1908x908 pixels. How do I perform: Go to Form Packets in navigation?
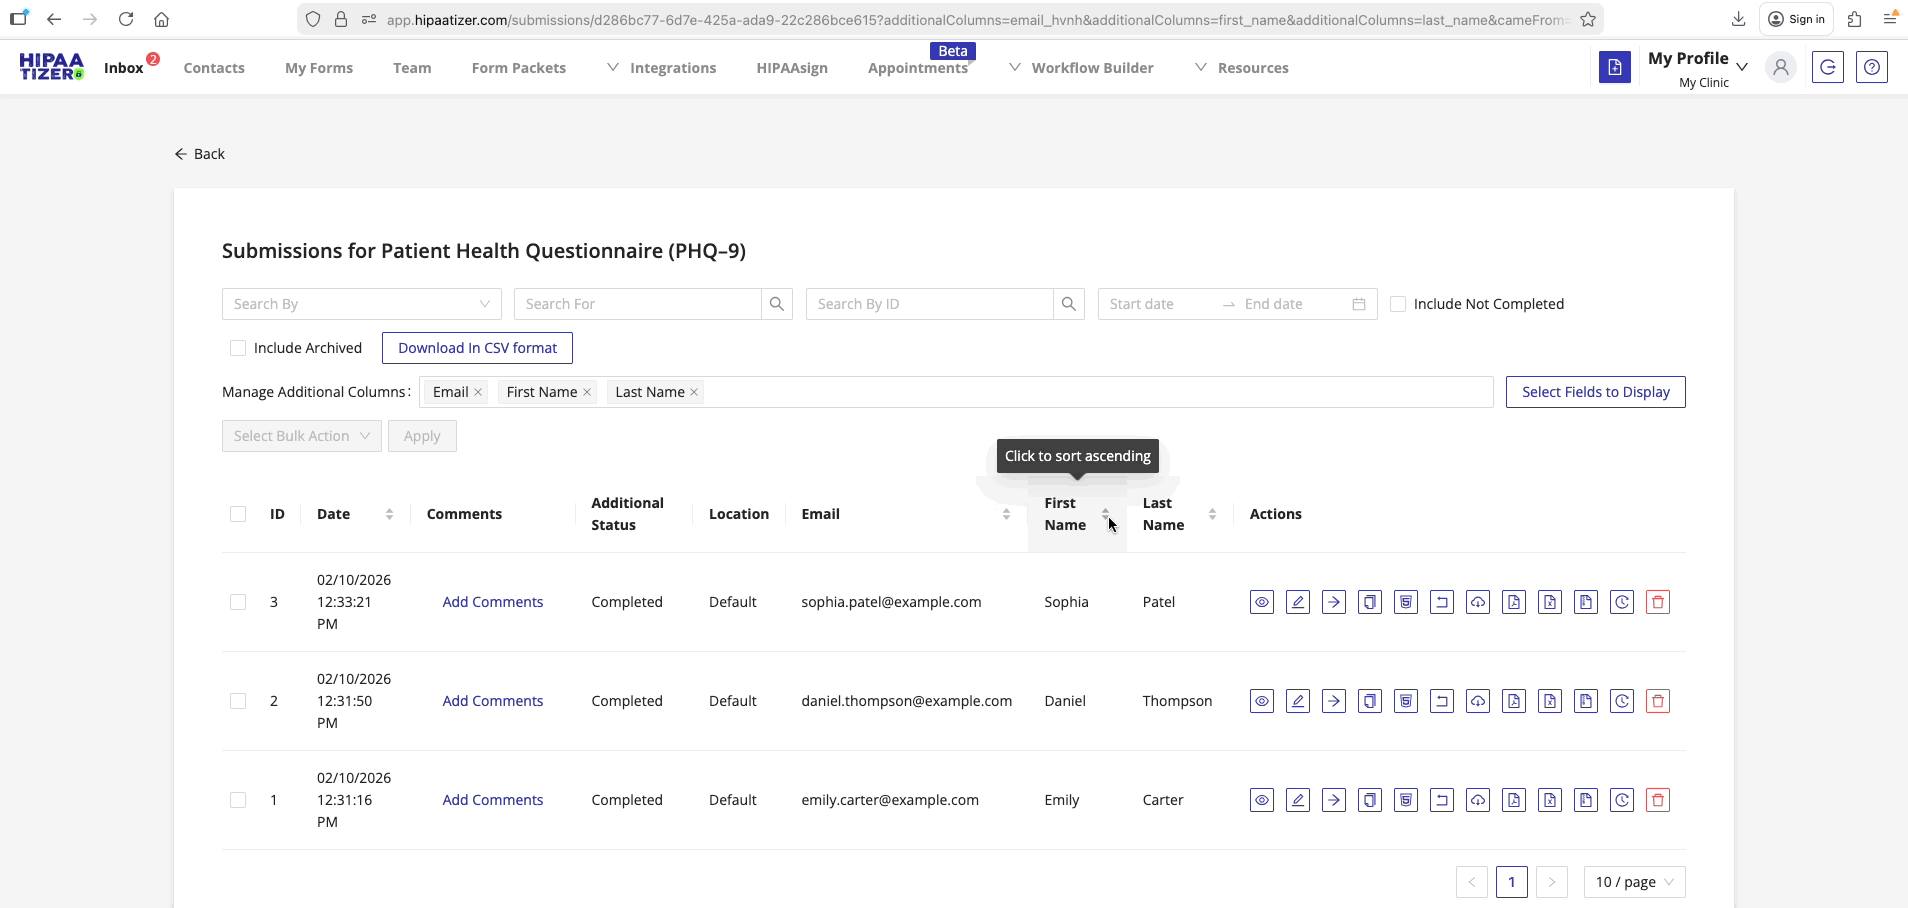518,68
